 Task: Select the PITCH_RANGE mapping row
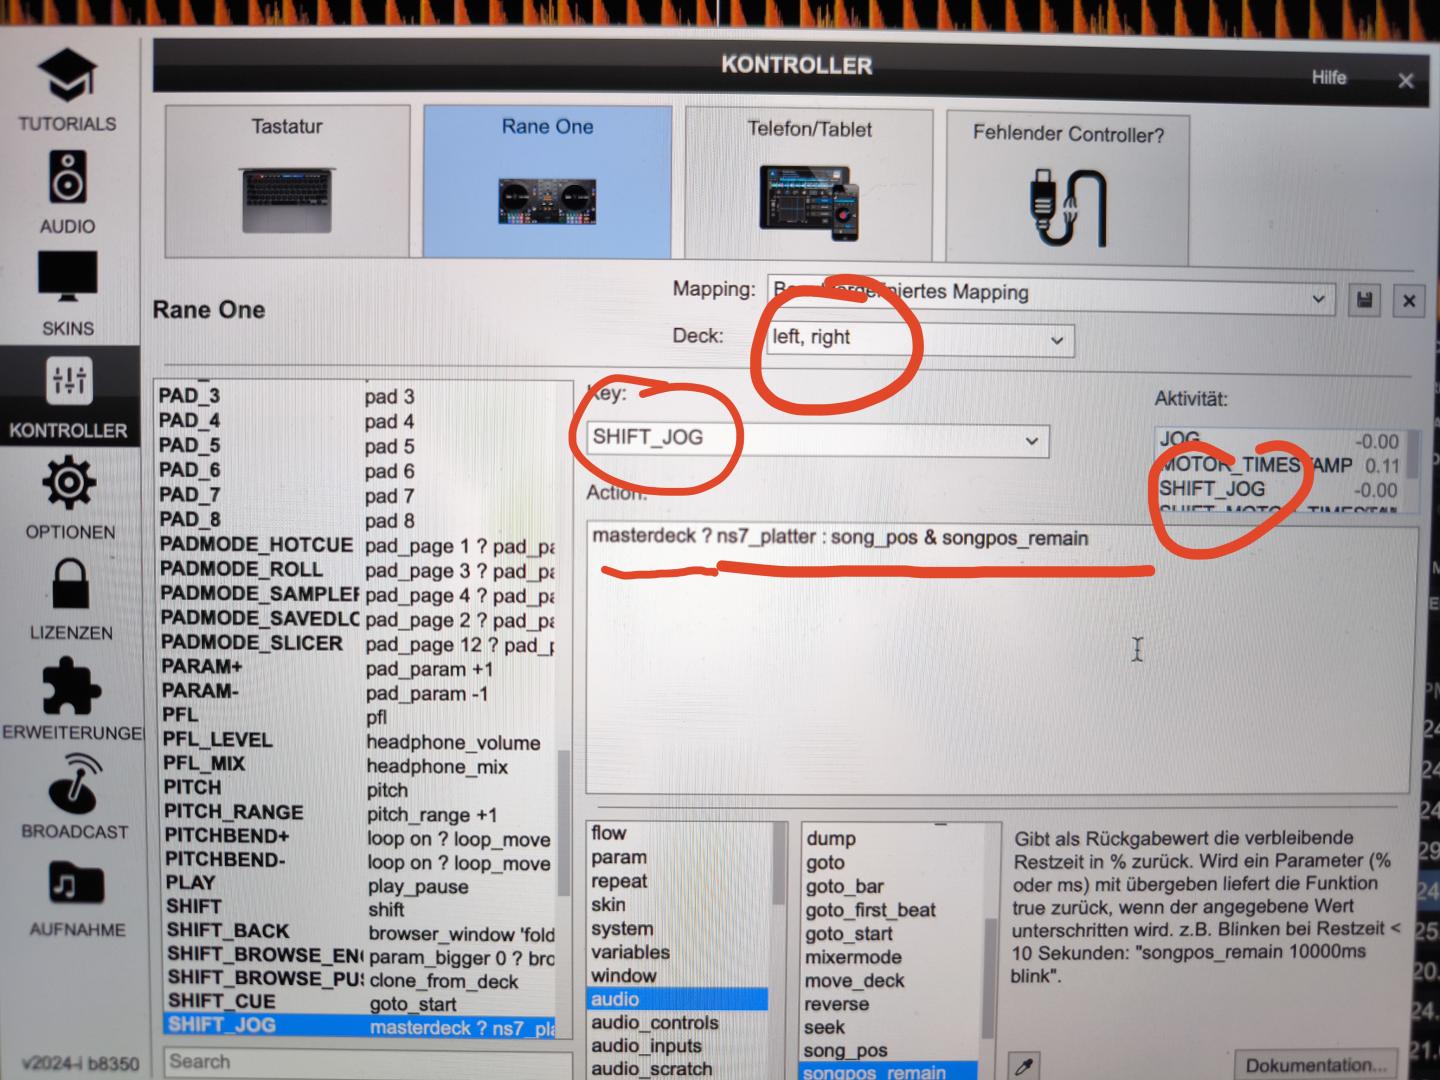359,813
